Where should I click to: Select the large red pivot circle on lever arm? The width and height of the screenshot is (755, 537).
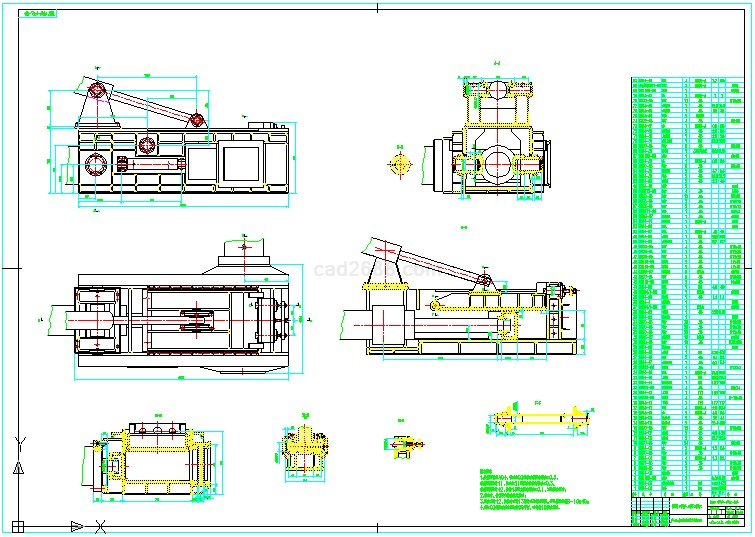click(99, 93)
